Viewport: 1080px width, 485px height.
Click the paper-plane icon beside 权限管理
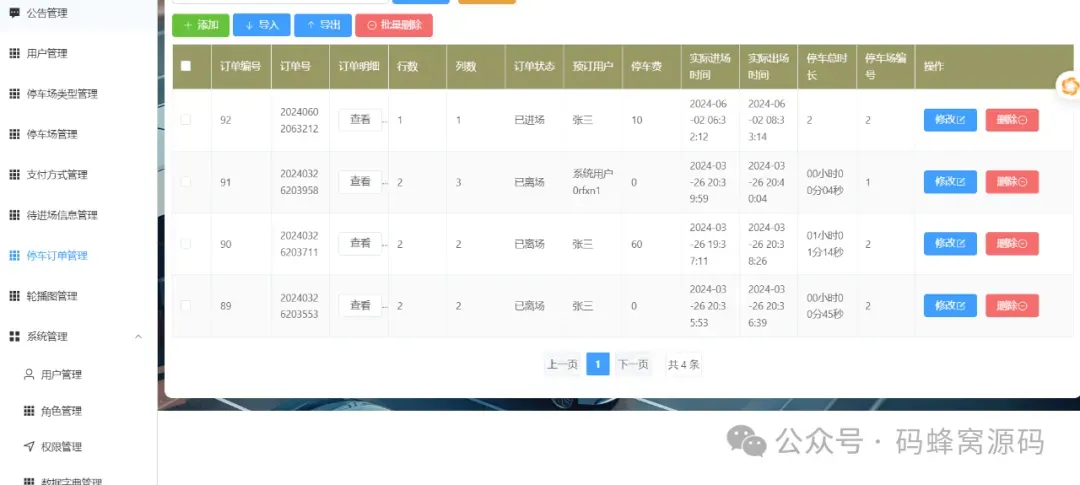tap(29, 447)
